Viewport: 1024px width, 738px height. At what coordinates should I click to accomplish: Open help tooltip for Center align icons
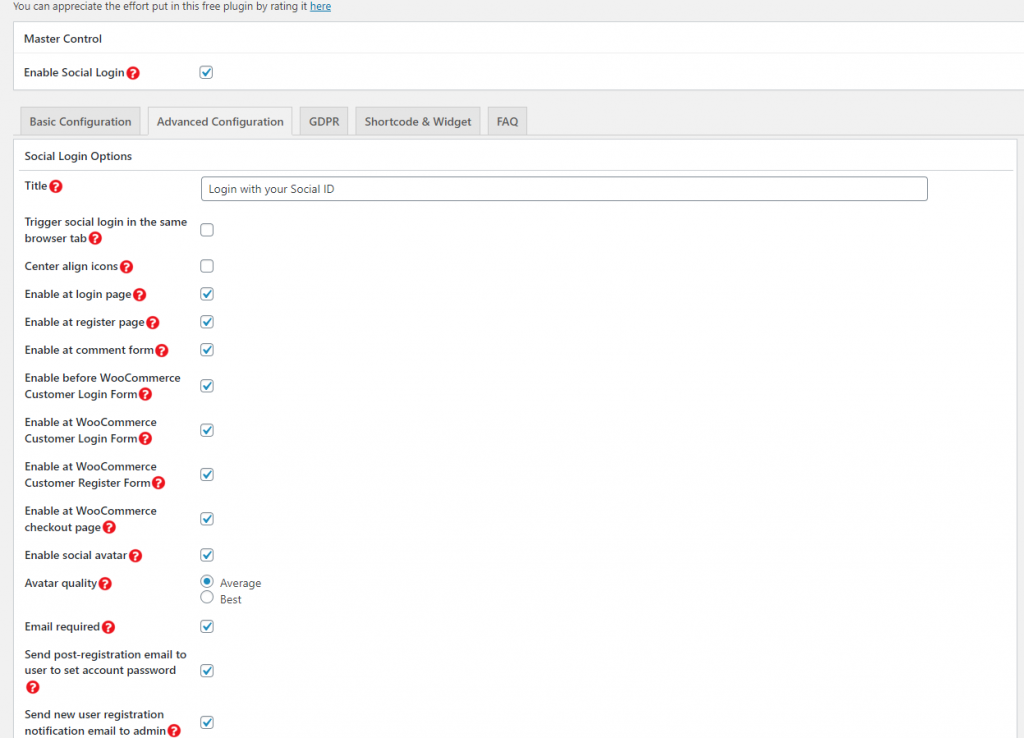pyautogui.click(x=126, y=267)
